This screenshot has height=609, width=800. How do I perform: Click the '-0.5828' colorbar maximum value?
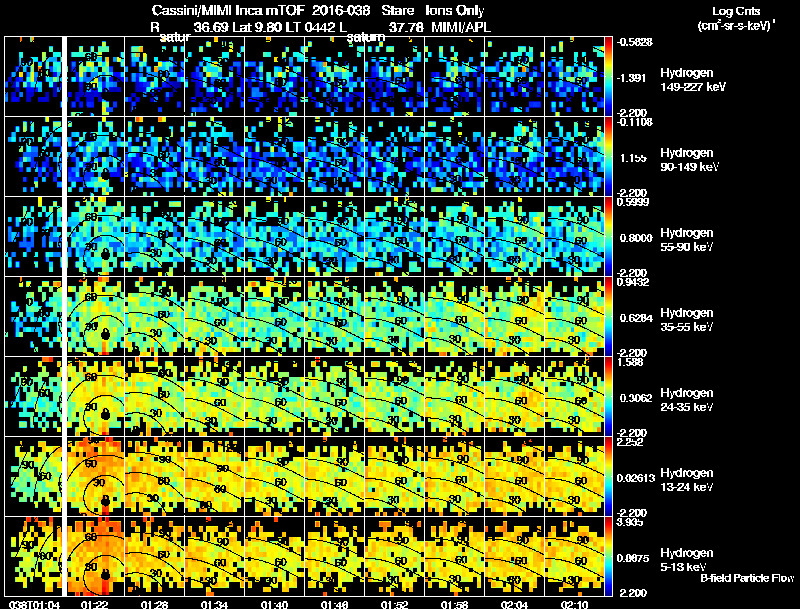click(x=634, y=42)
